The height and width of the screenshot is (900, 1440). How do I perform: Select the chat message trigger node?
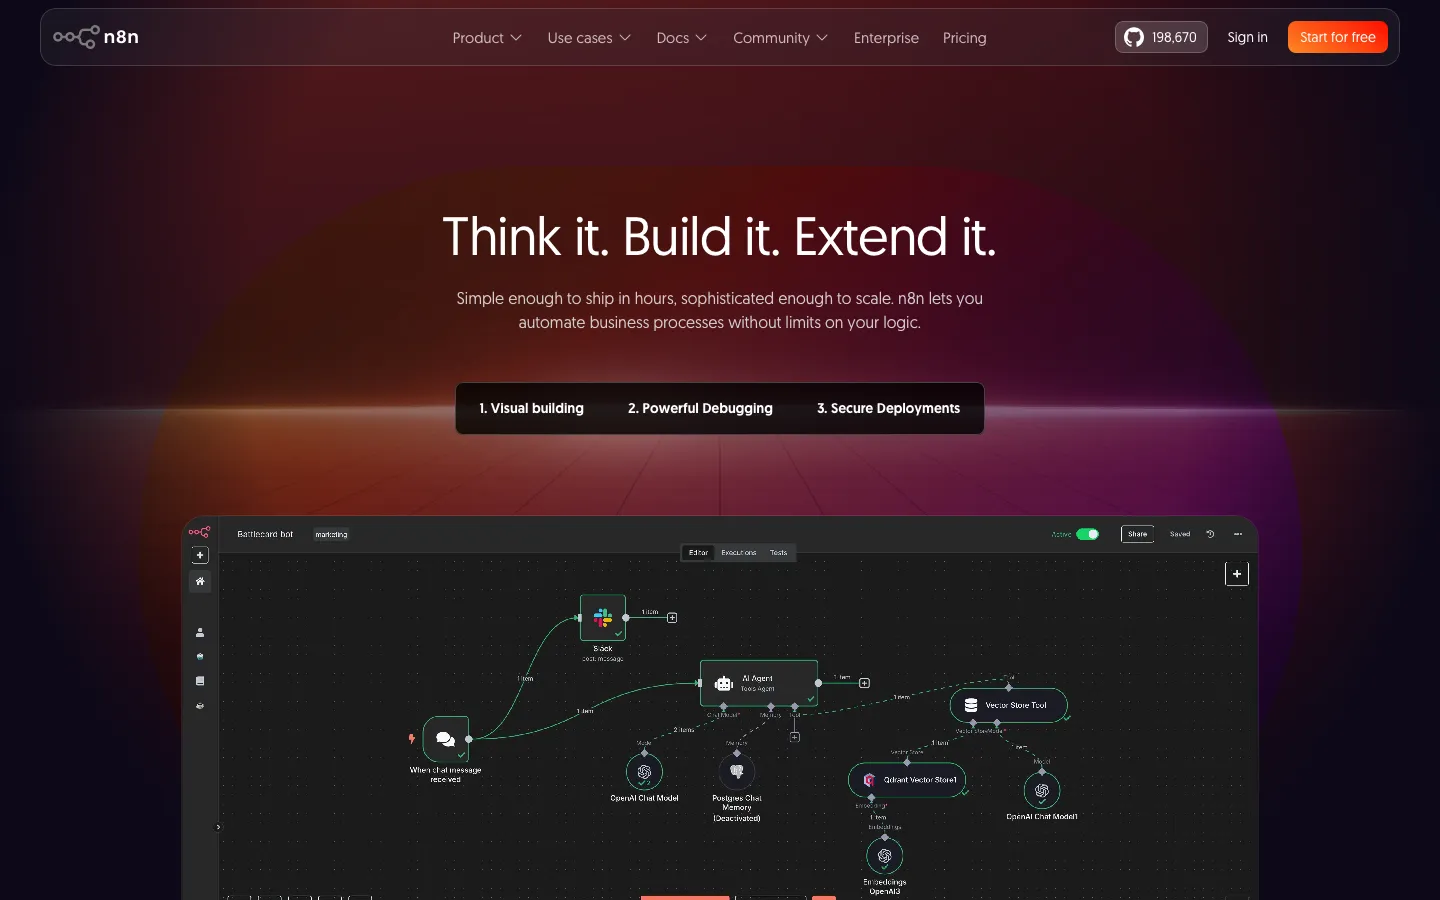click(446, 739)
